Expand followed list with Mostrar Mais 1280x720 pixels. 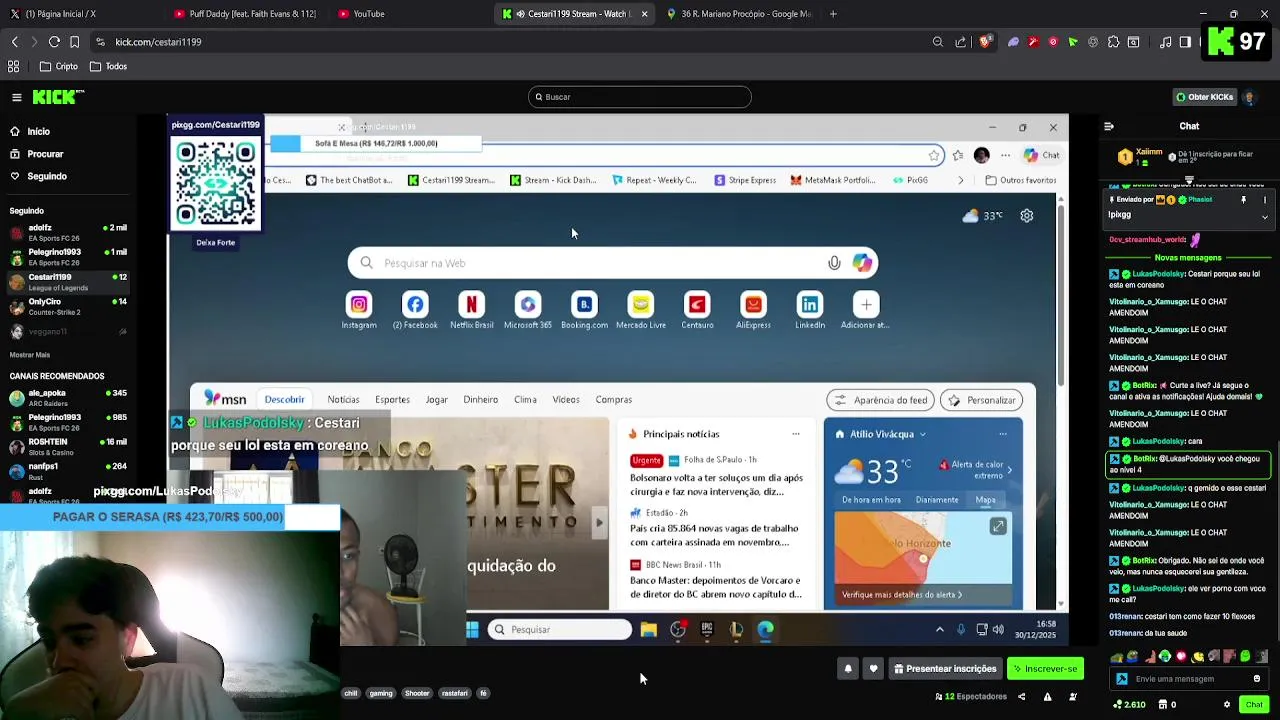coord(30,355)
